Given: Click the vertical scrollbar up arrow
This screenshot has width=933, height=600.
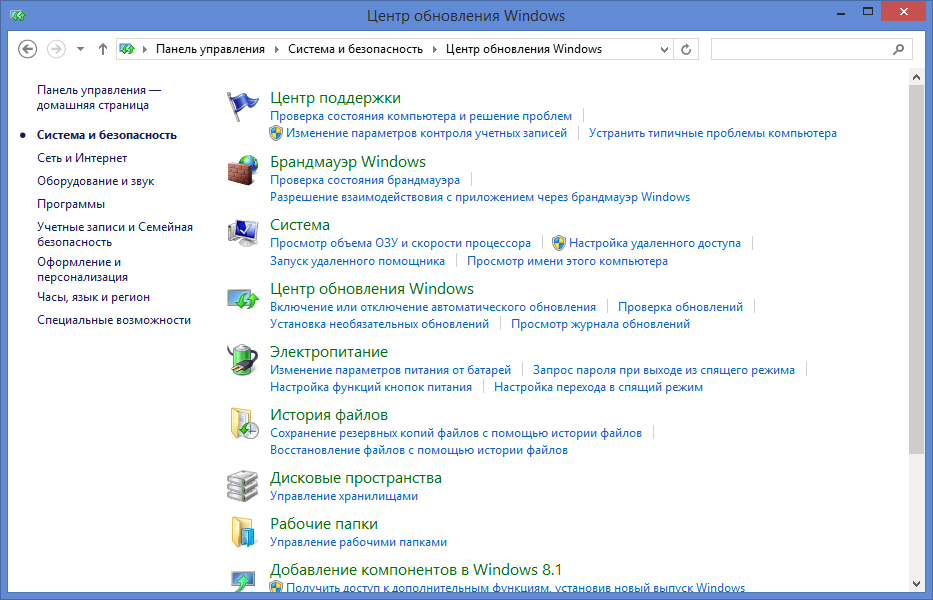Looking at the screenshot, I should [916, 76].
